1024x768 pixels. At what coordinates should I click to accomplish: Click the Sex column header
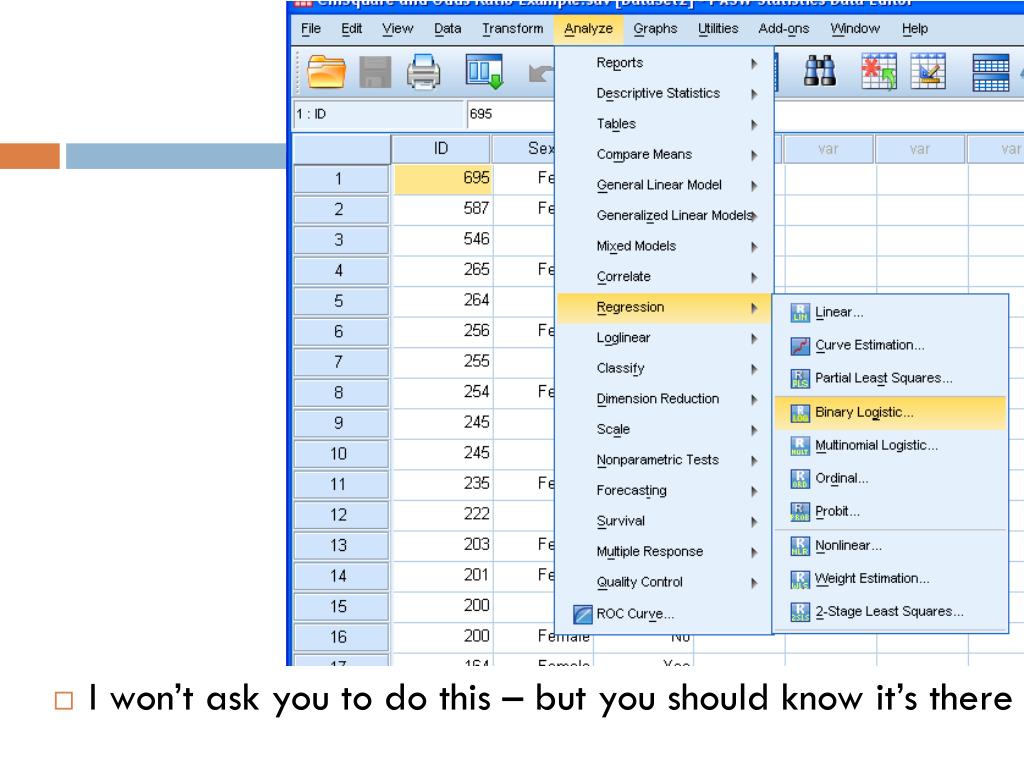pos(524,149)
